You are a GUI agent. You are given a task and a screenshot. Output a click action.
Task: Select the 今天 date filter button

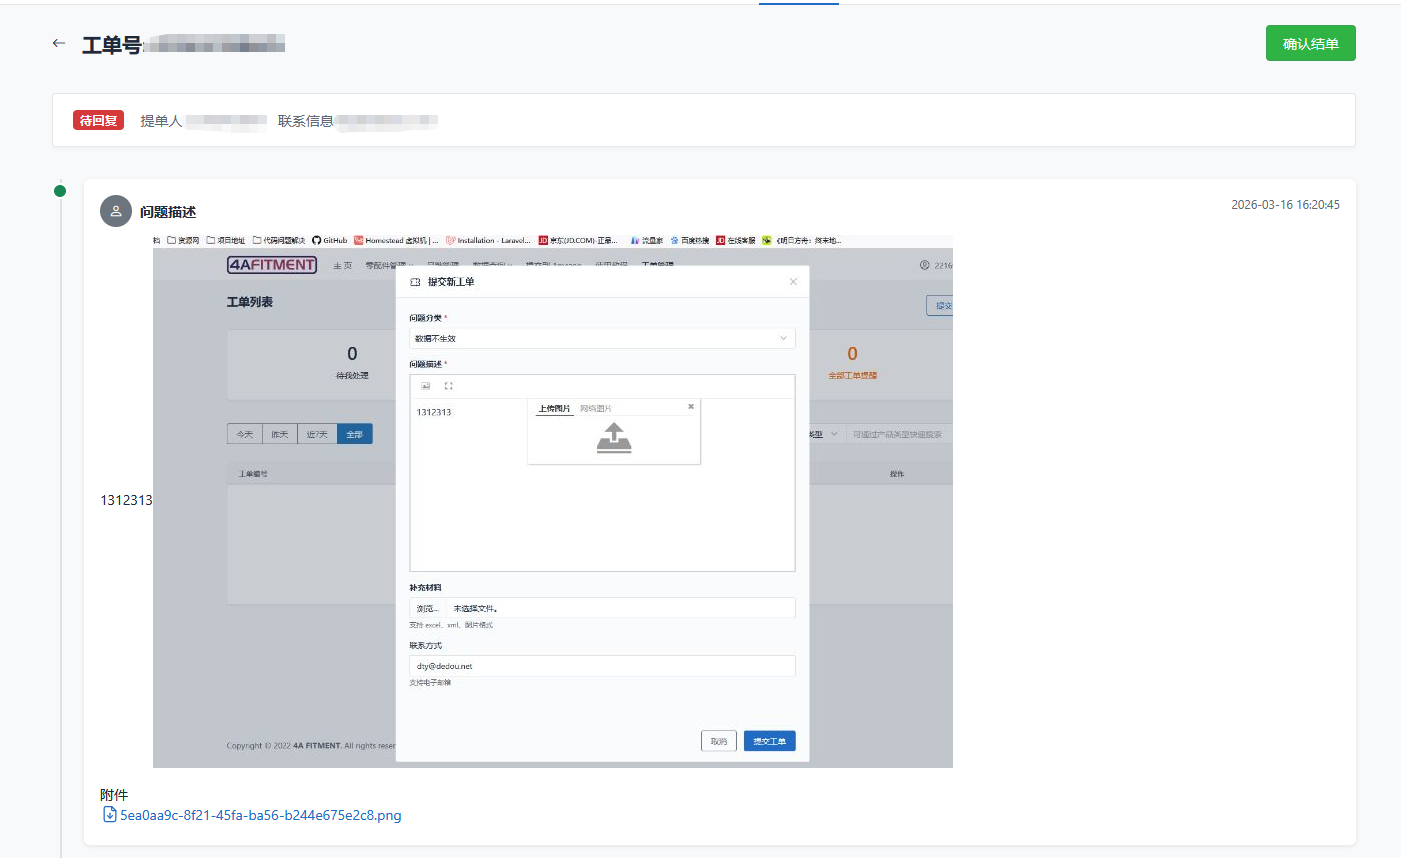(245, 435)
